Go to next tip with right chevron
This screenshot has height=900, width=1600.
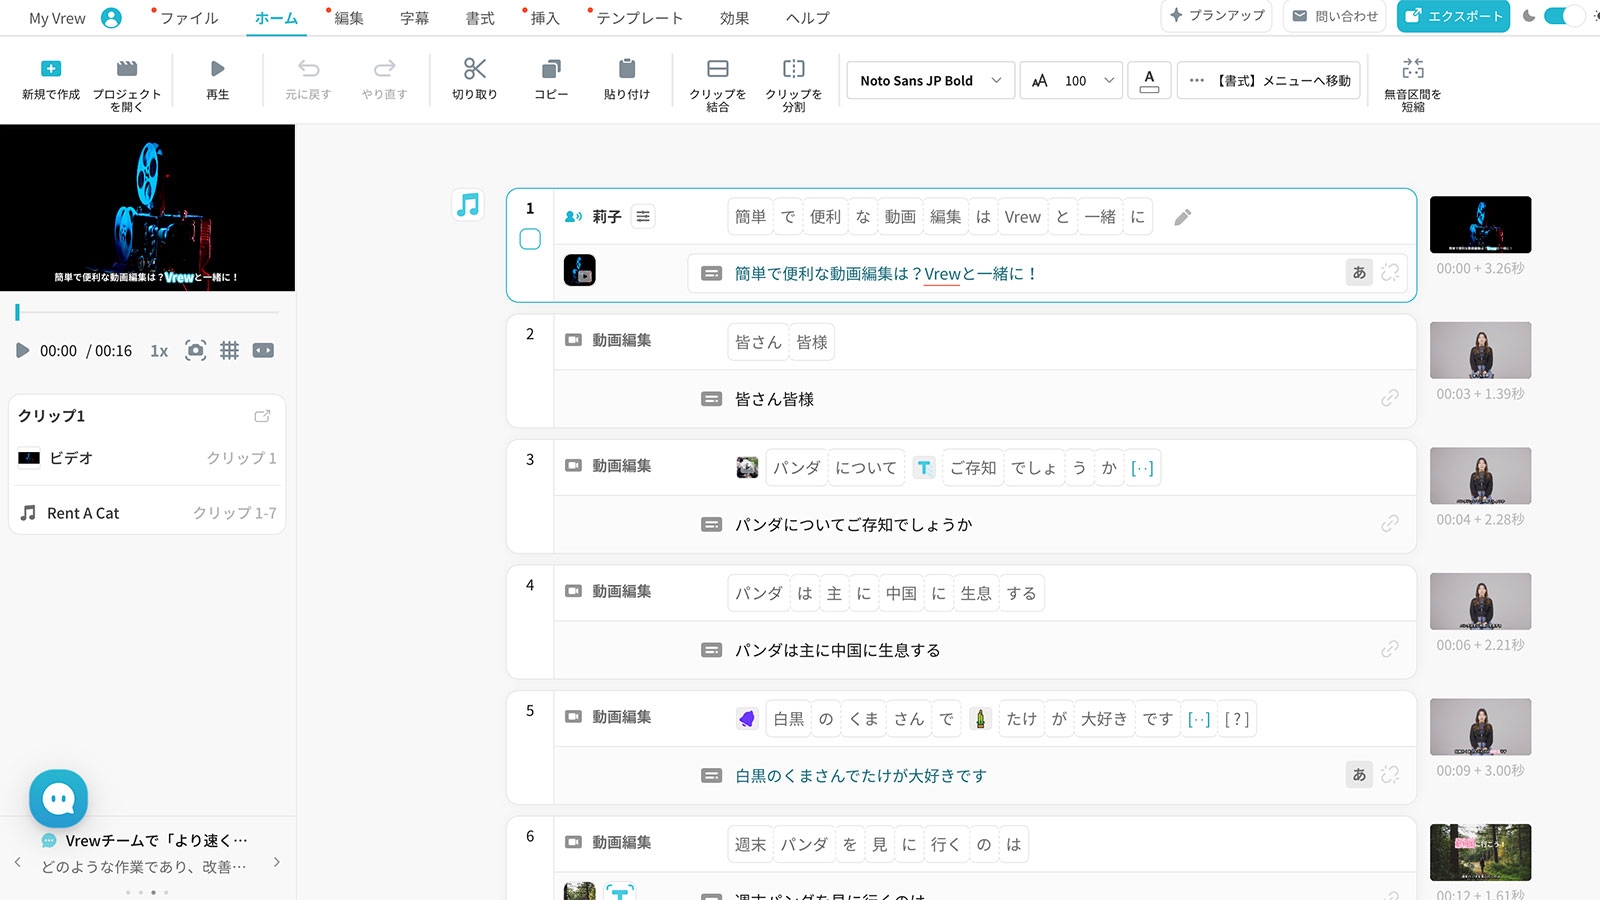pos(277,861)
